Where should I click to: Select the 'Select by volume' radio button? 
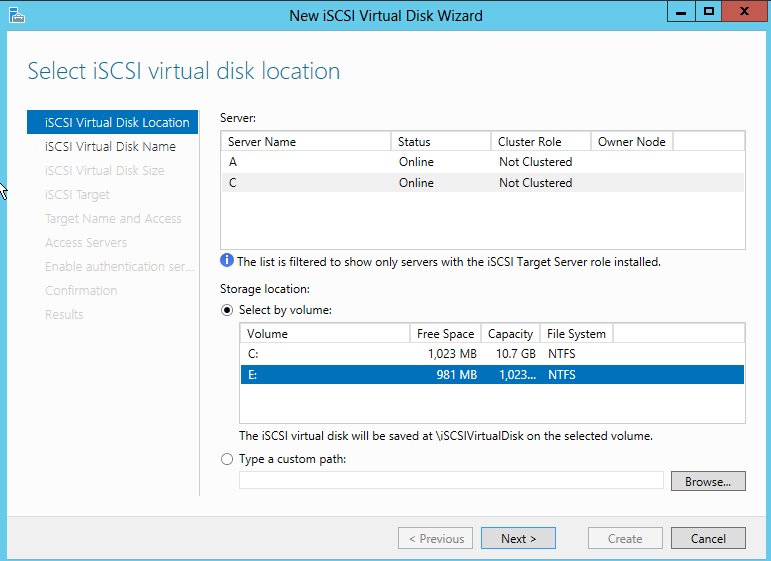[227, 310]
